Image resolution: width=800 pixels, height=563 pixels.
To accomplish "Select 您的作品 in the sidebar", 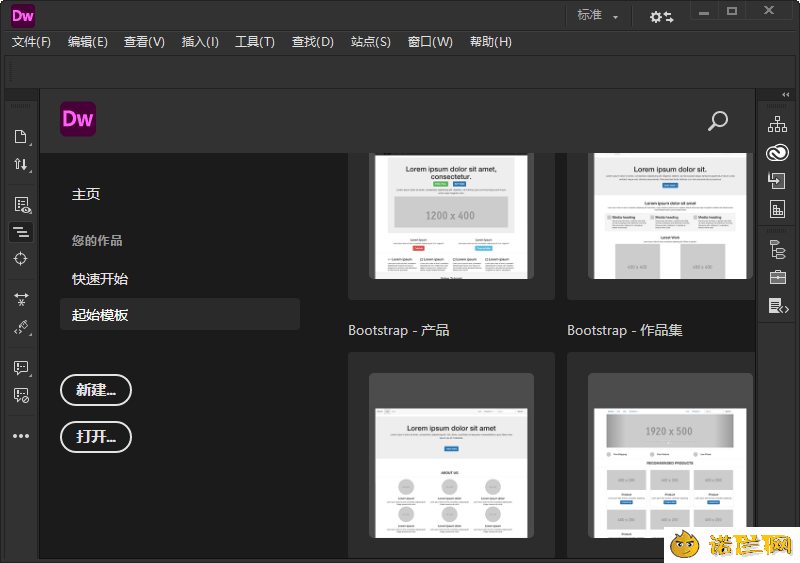I will click(97, 240).
